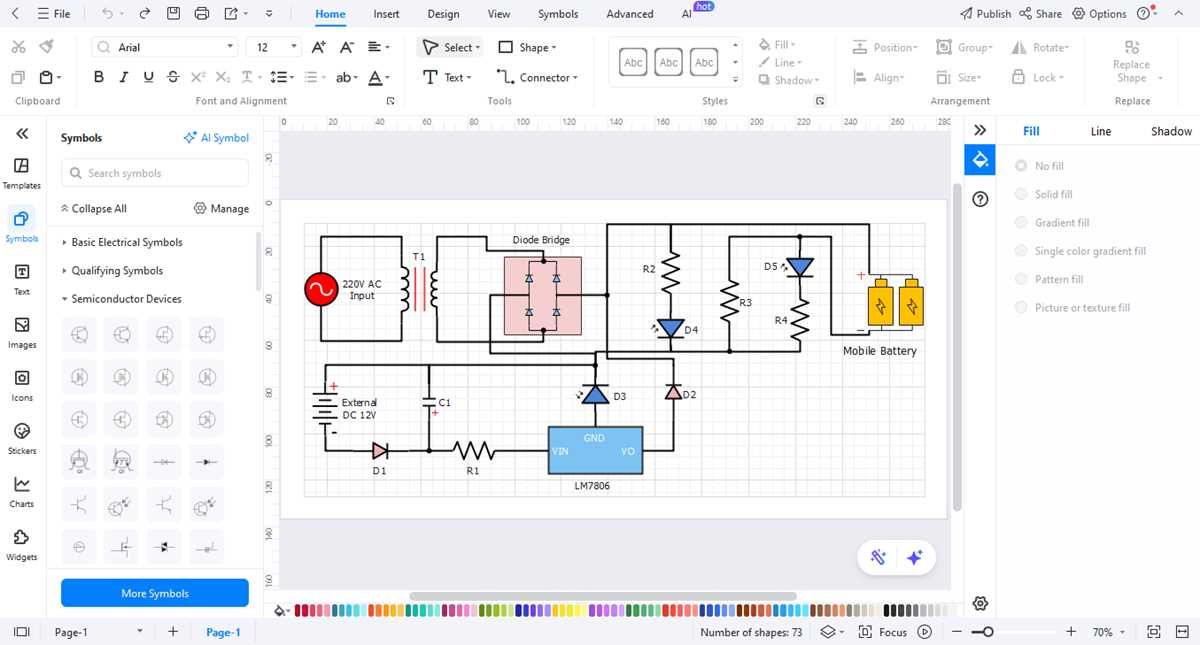This screenshot has height=645, width=1200.
Task: Click the page layout icon at bottom left
Action: click(22, 632)
